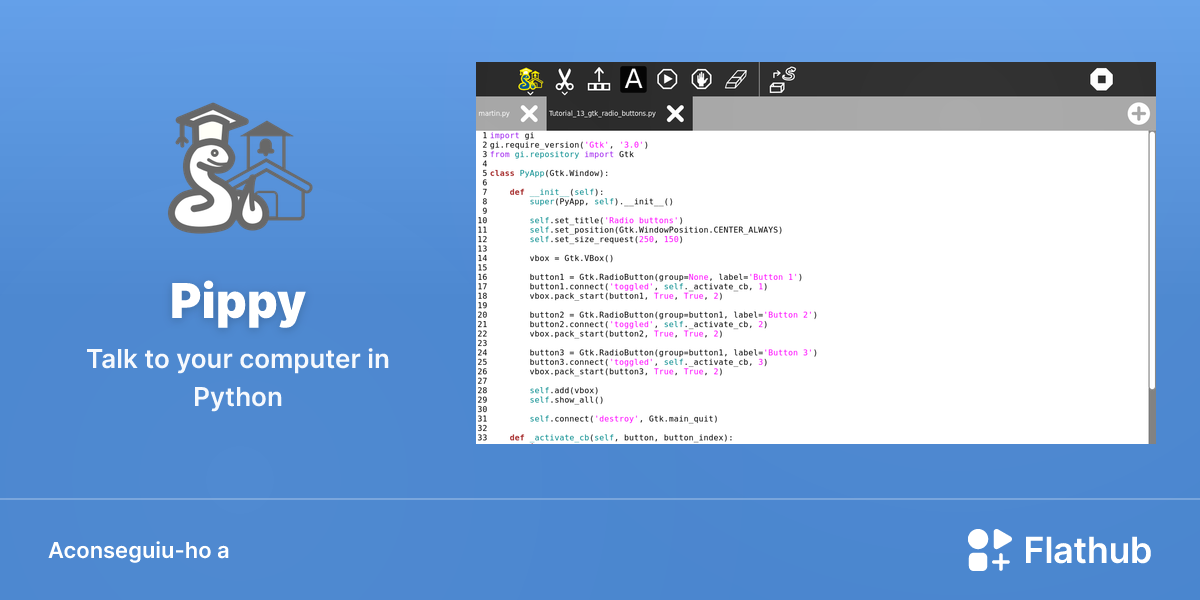Stop the Pippy activity via stop button

(1101, 79)
